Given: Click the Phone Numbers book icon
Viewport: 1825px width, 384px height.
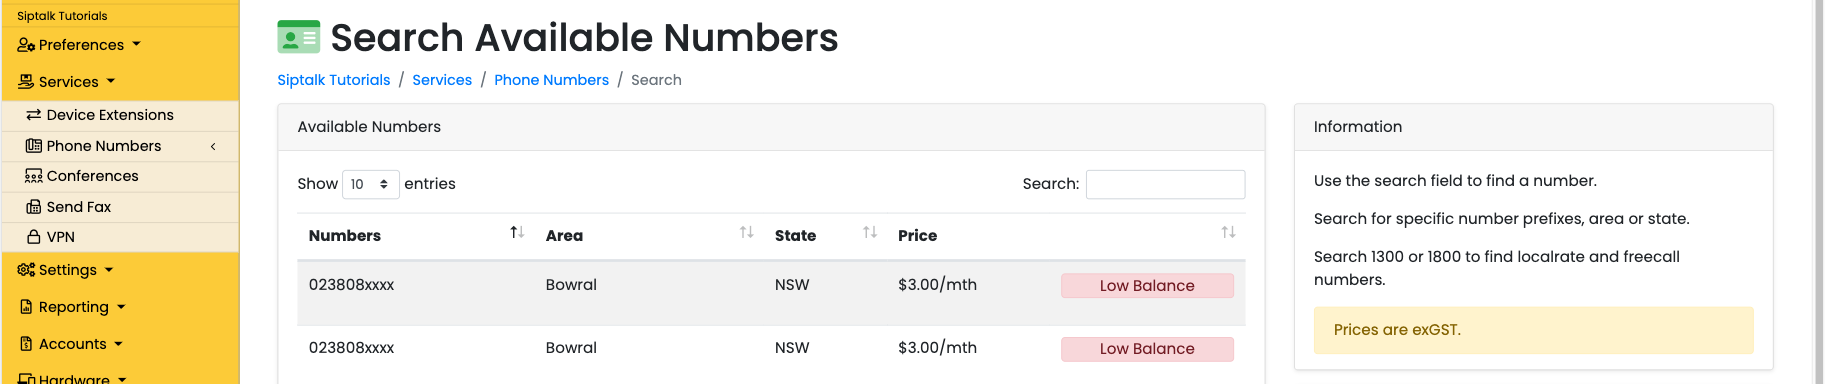Looking at the screenshot, I should [x=34, y=146].
